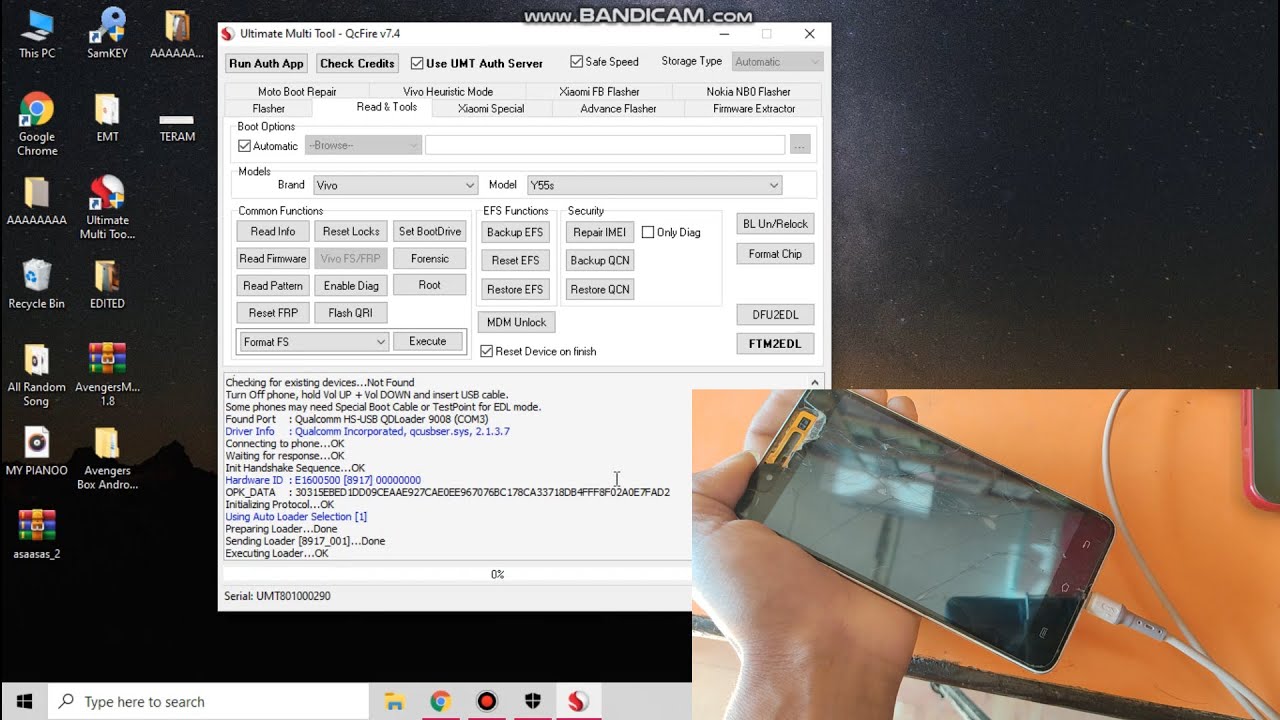Click BL Un/Relock button
The image size is (1280, 720).
775,224
